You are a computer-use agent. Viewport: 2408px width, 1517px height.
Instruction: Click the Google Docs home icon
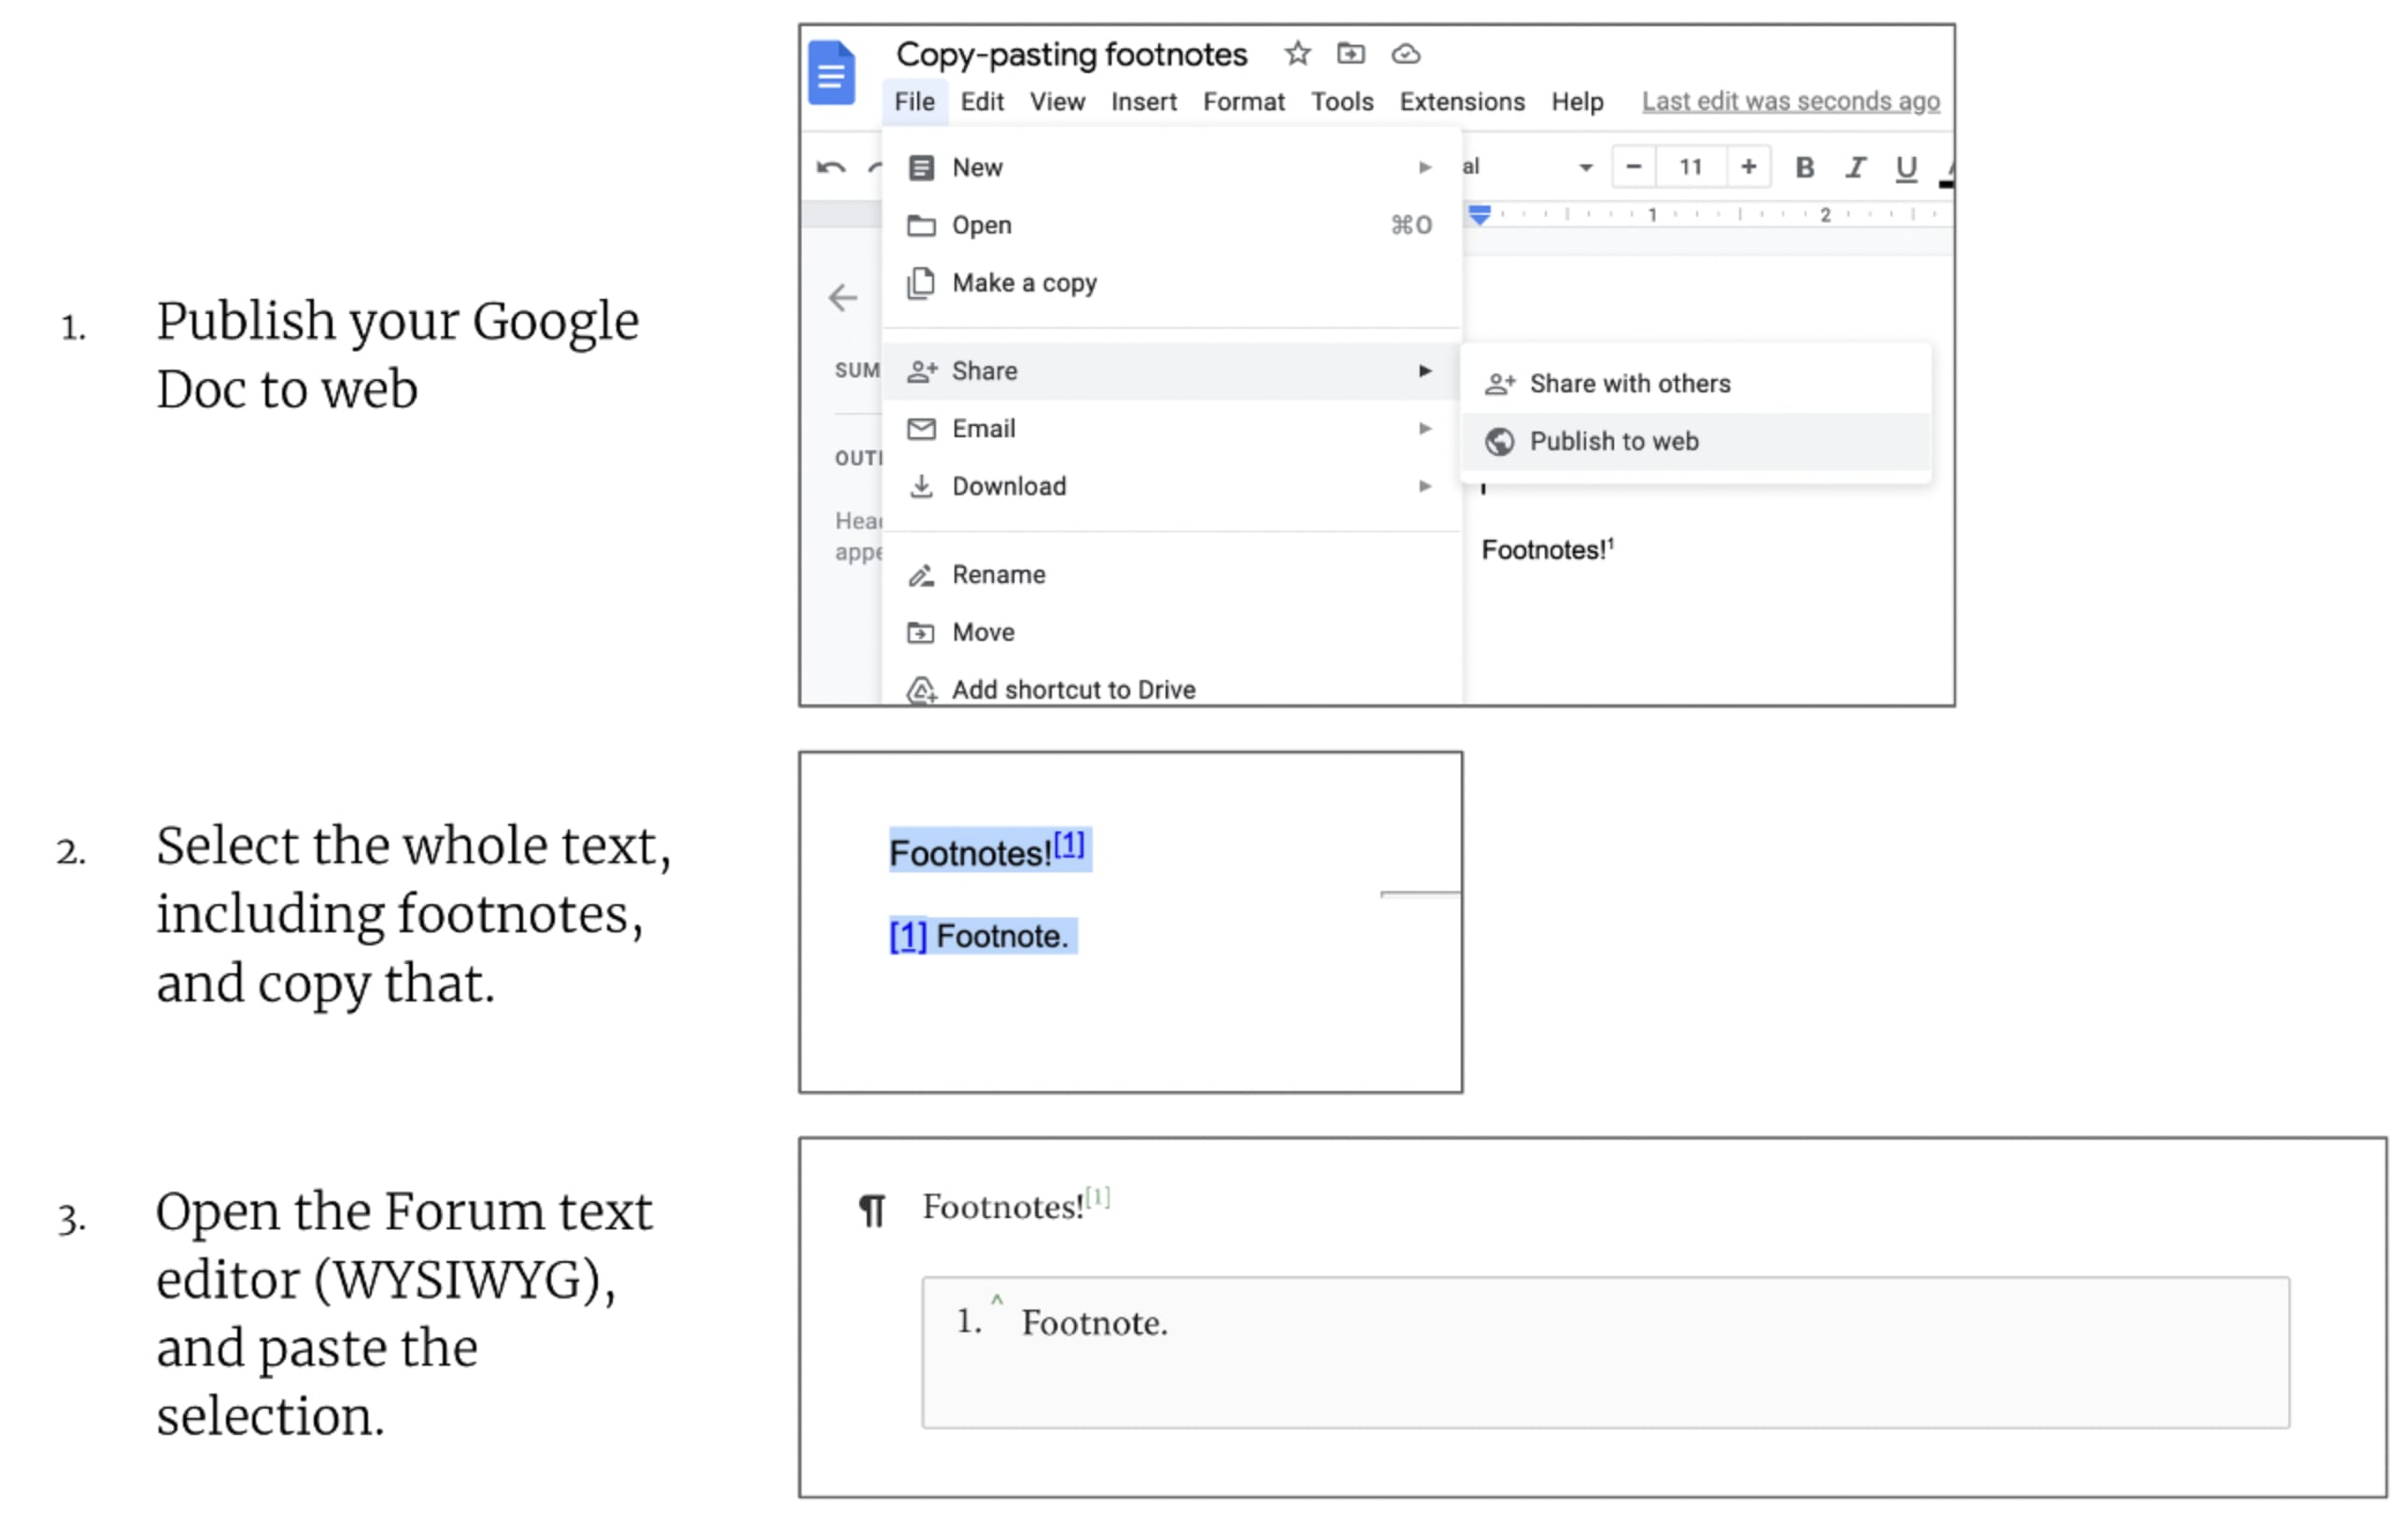click(x=831, y=73)
